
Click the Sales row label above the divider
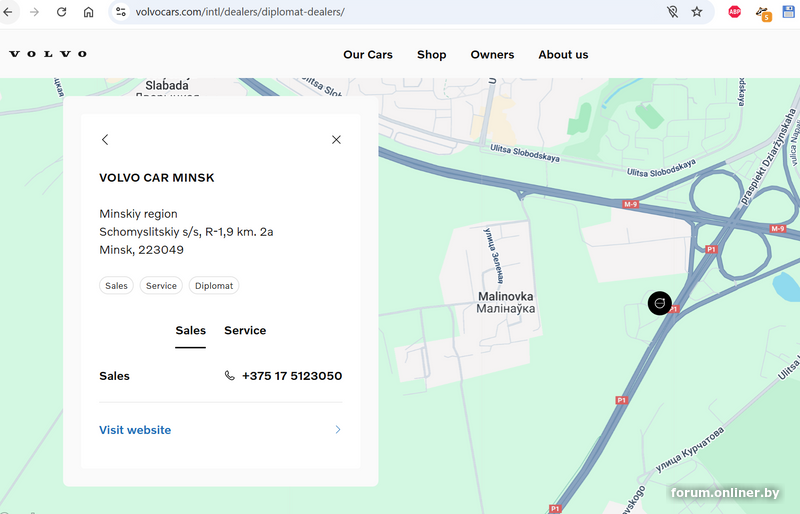click(114, 376)
